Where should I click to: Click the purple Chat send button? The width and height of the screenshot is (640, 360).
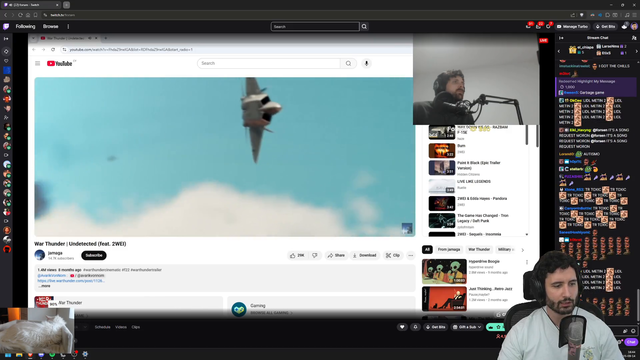click(x=631, y=342)
